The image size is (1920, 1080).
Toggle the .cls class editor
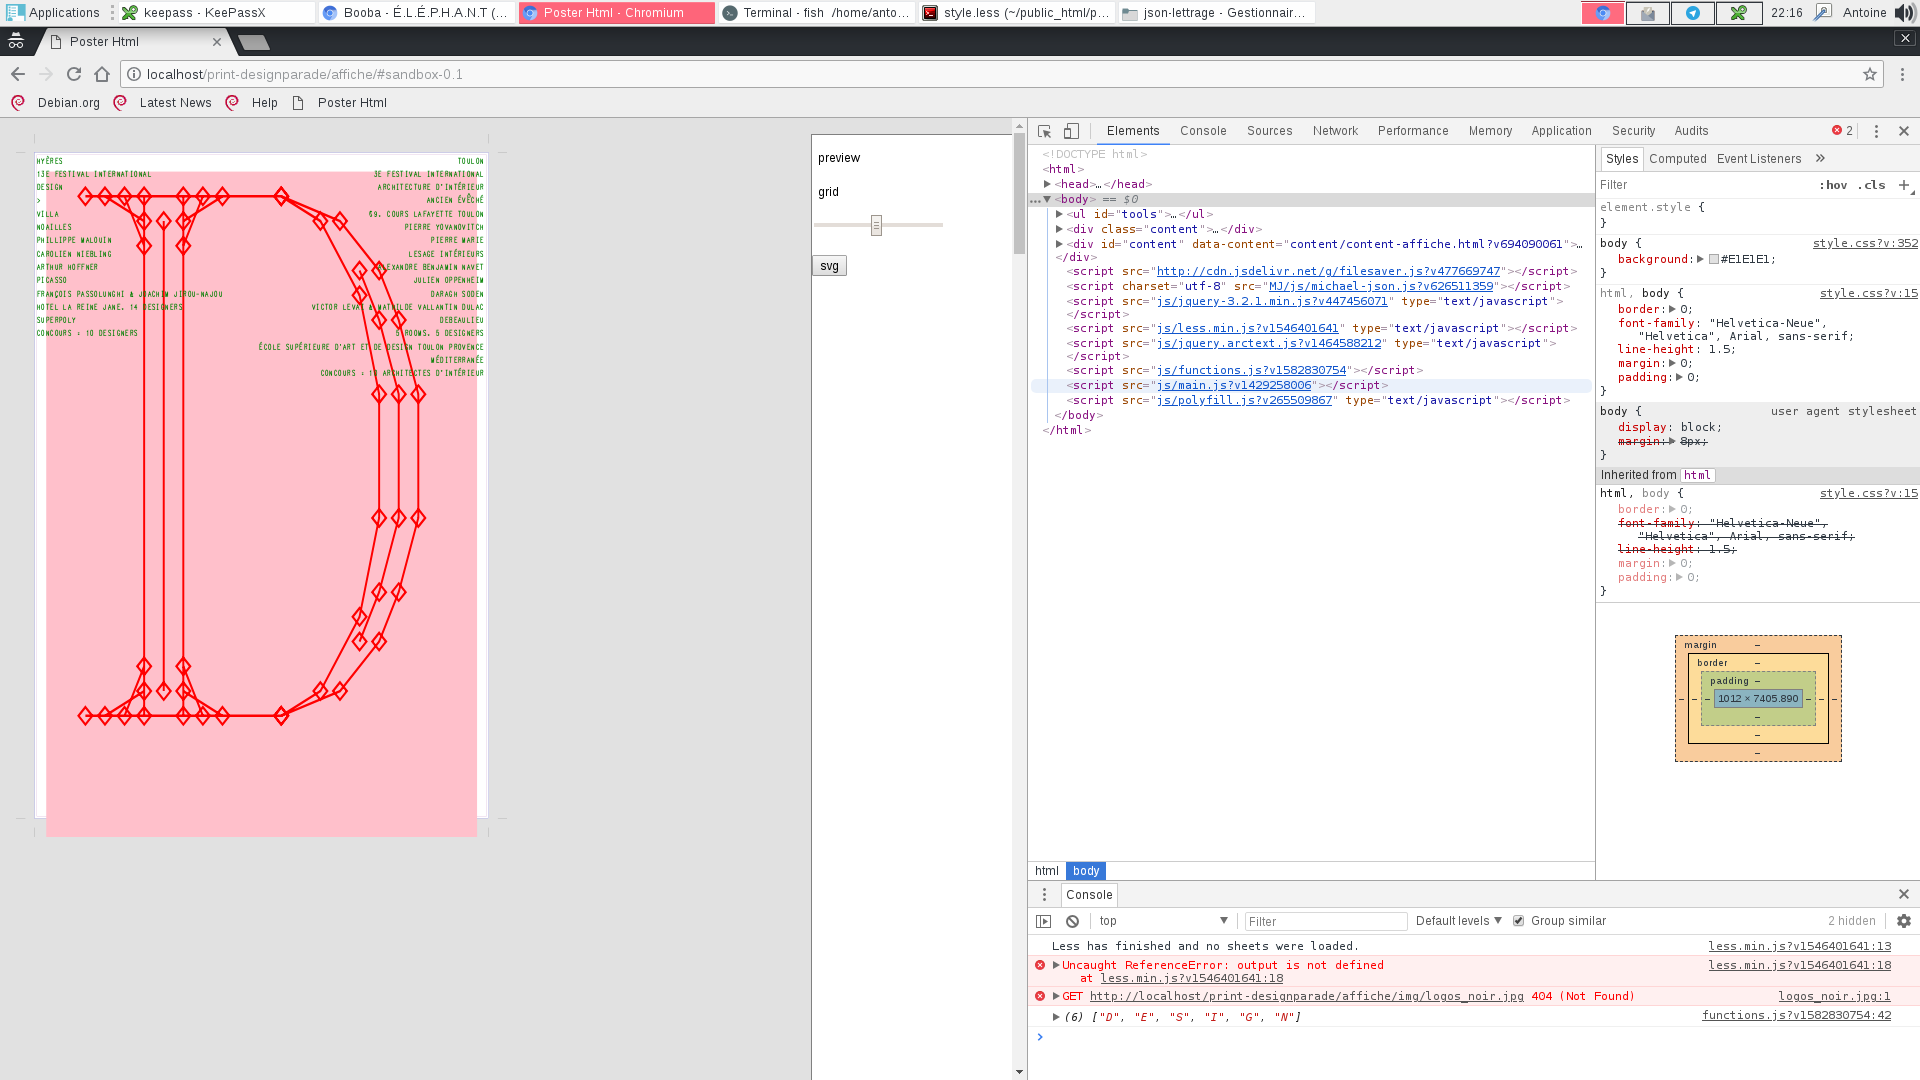[1871, 185]
